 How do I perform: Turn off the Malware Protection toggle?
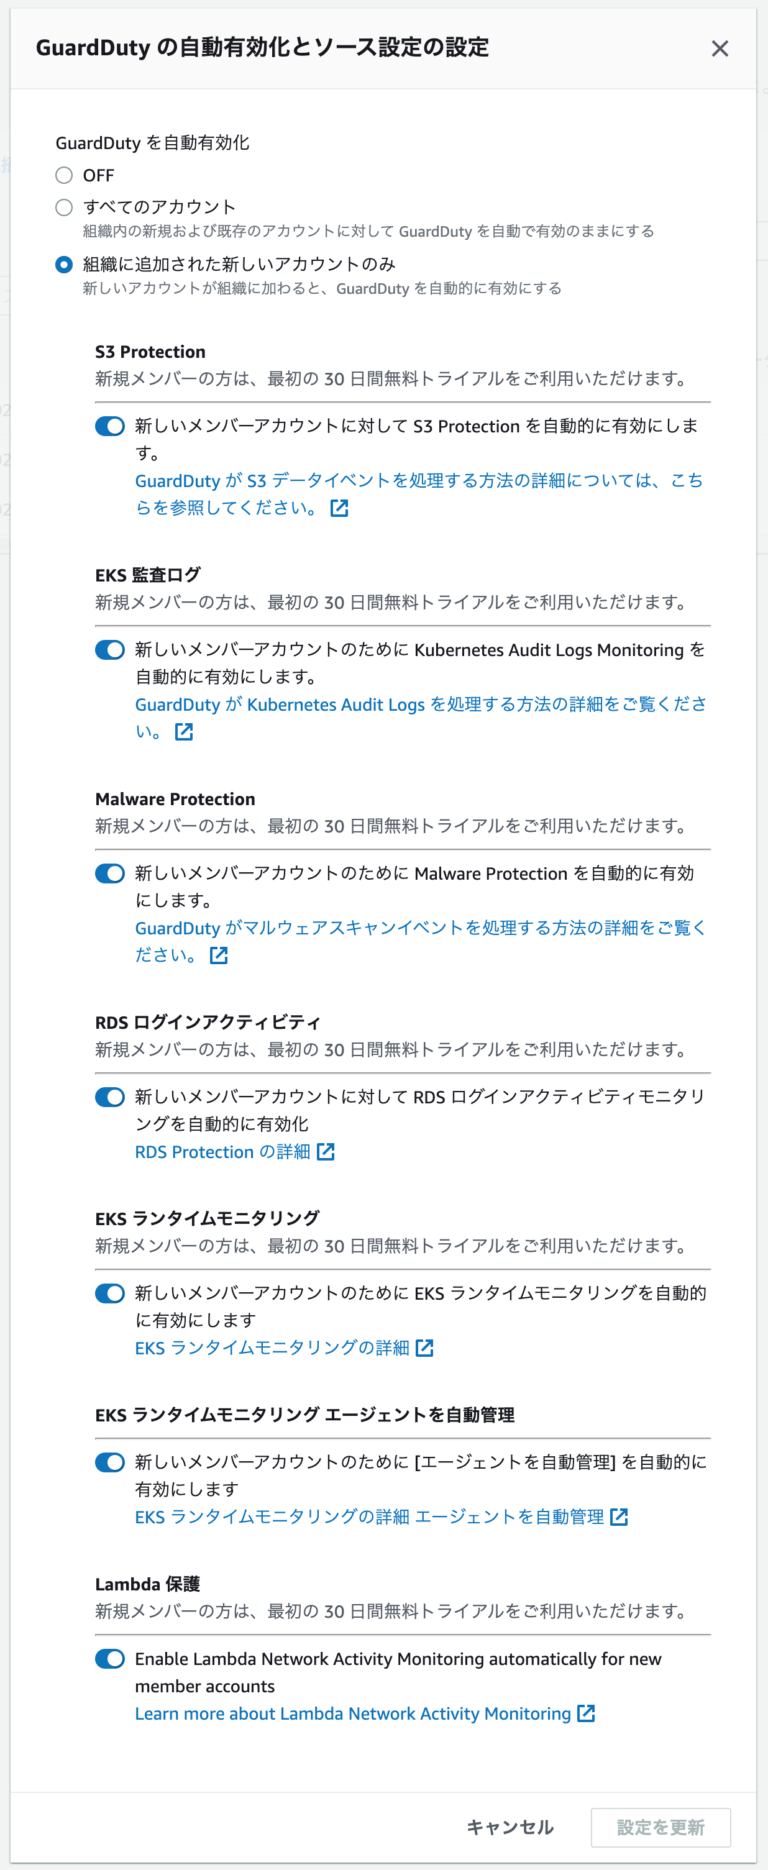point(109,873)
